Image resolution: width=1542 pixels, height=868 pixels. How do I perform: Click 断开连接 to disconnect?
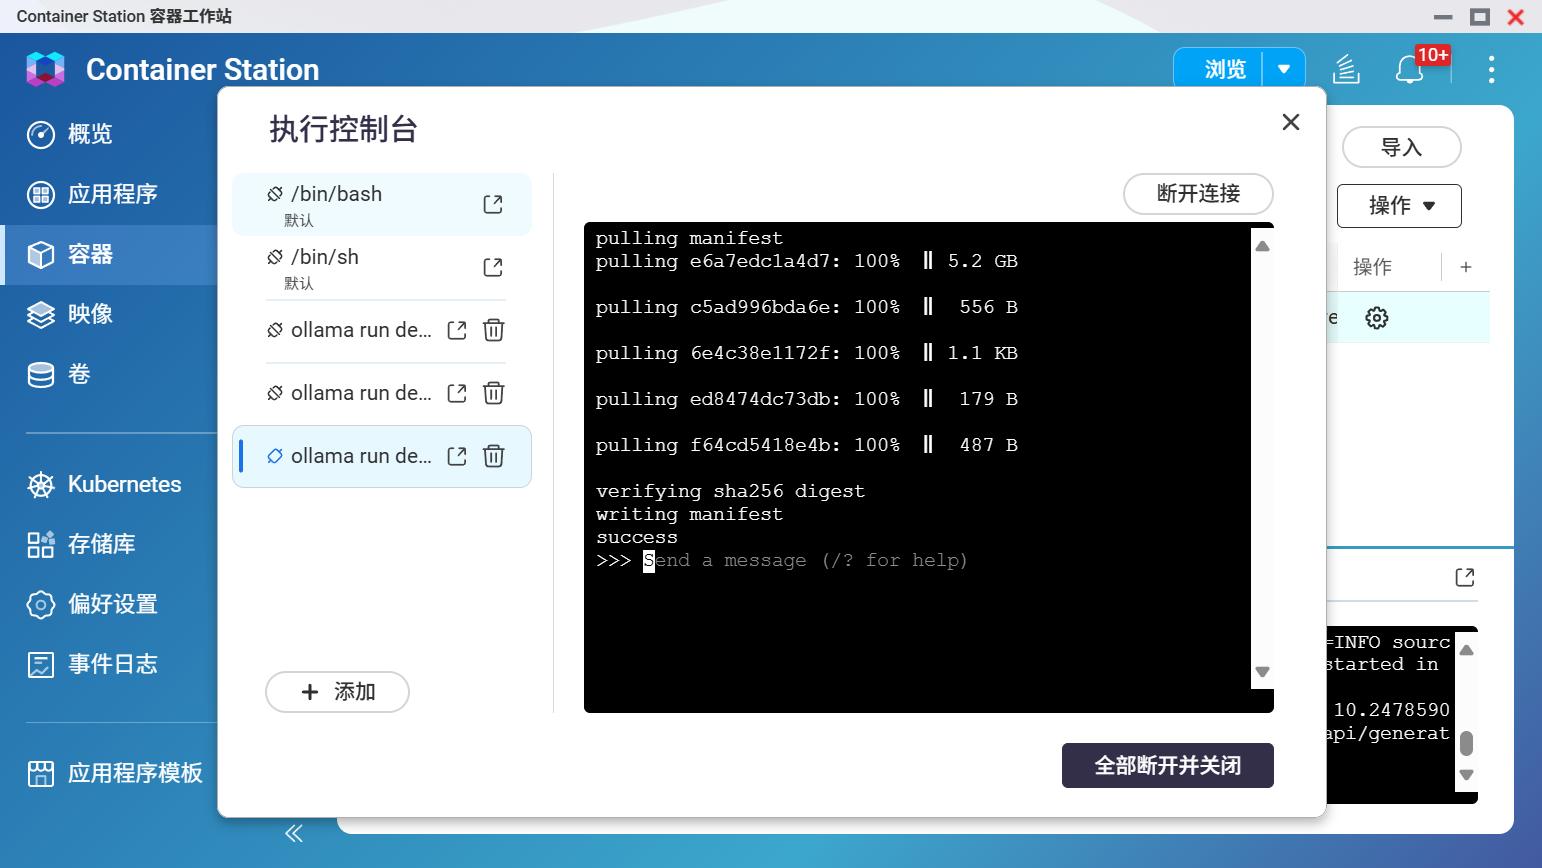point(1198,194)
